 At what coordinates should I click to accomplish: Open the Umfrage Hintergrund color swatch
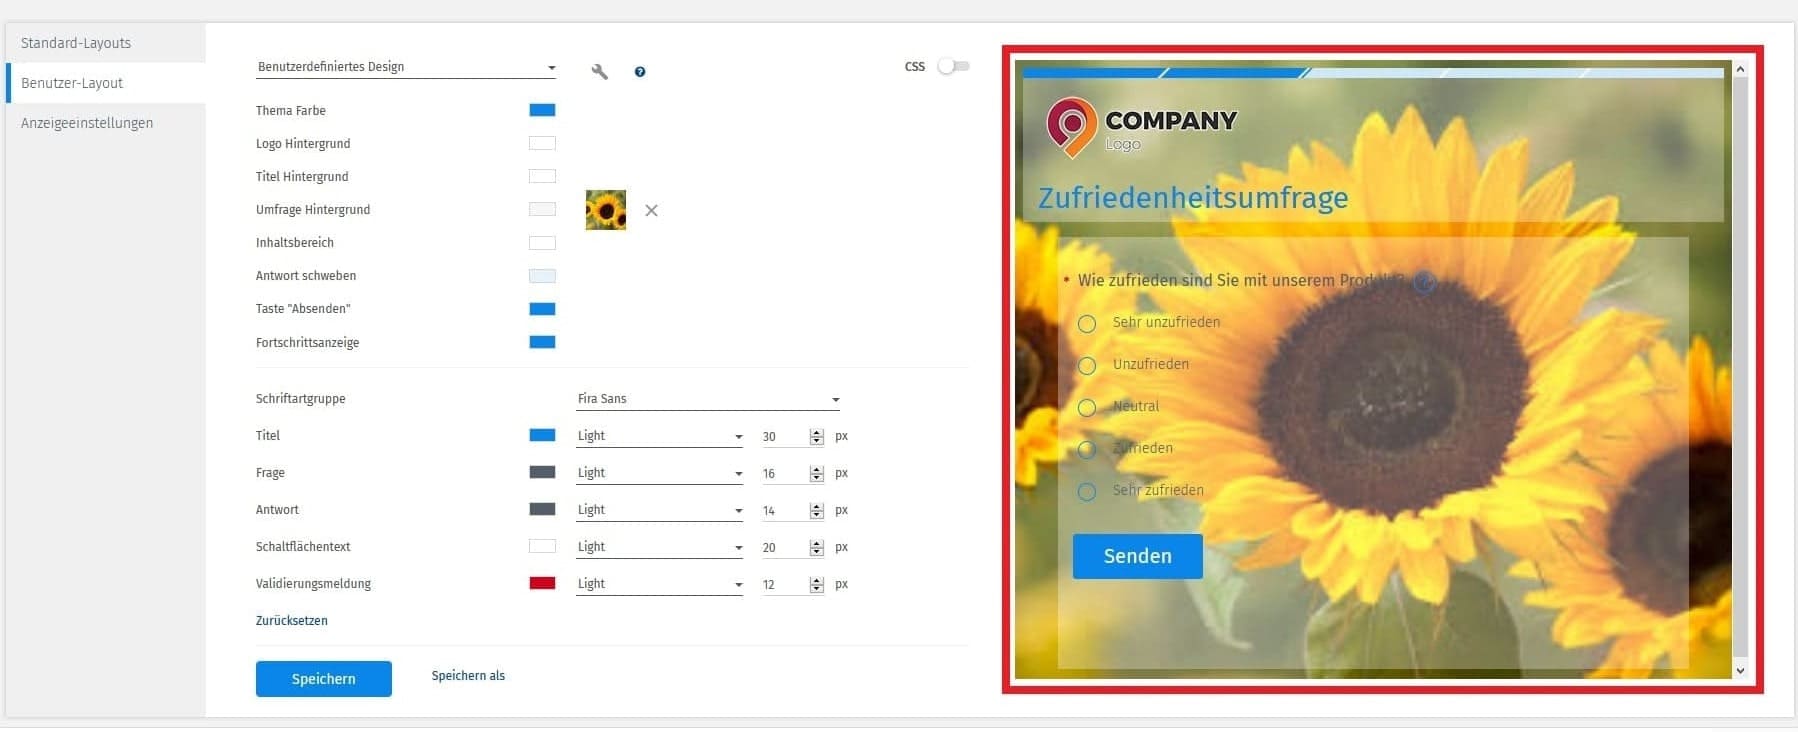coord(542,209)
